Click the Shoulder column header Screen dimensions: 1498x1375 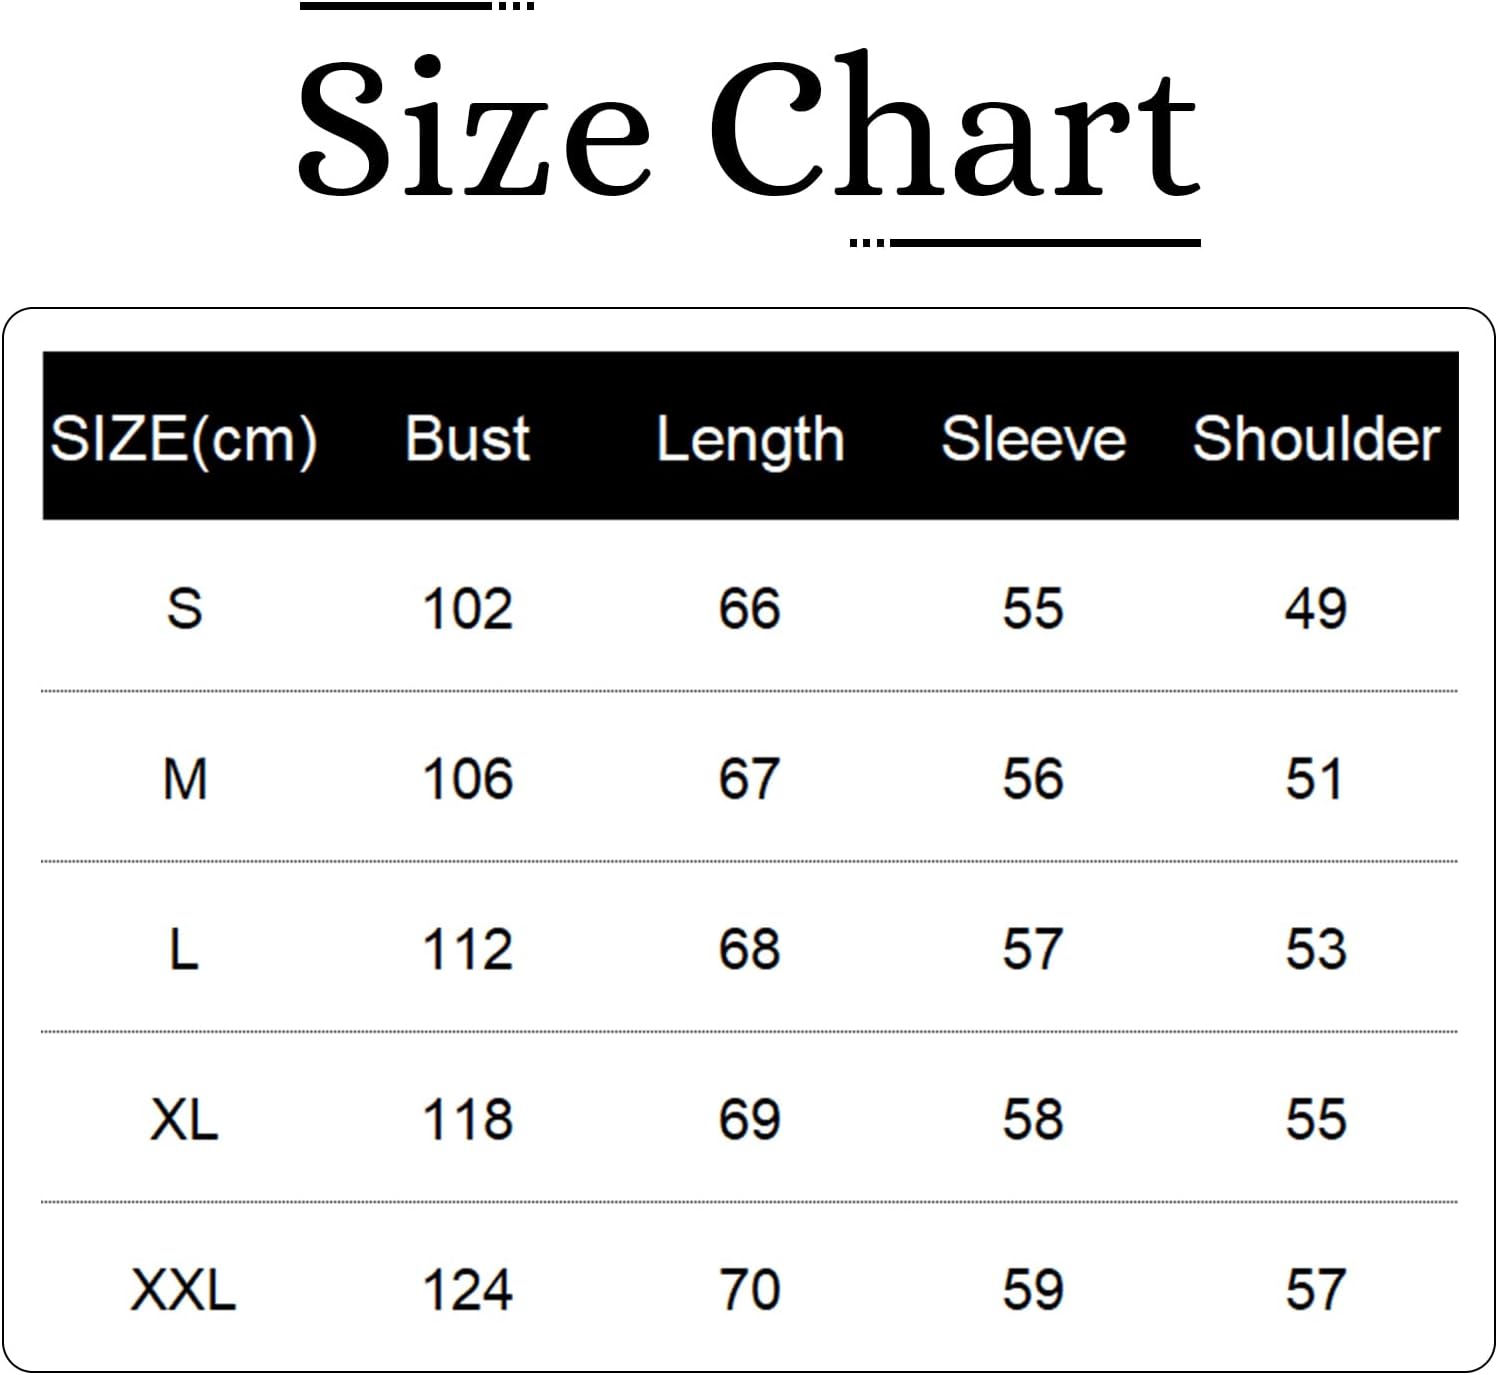click(1316, 439)
